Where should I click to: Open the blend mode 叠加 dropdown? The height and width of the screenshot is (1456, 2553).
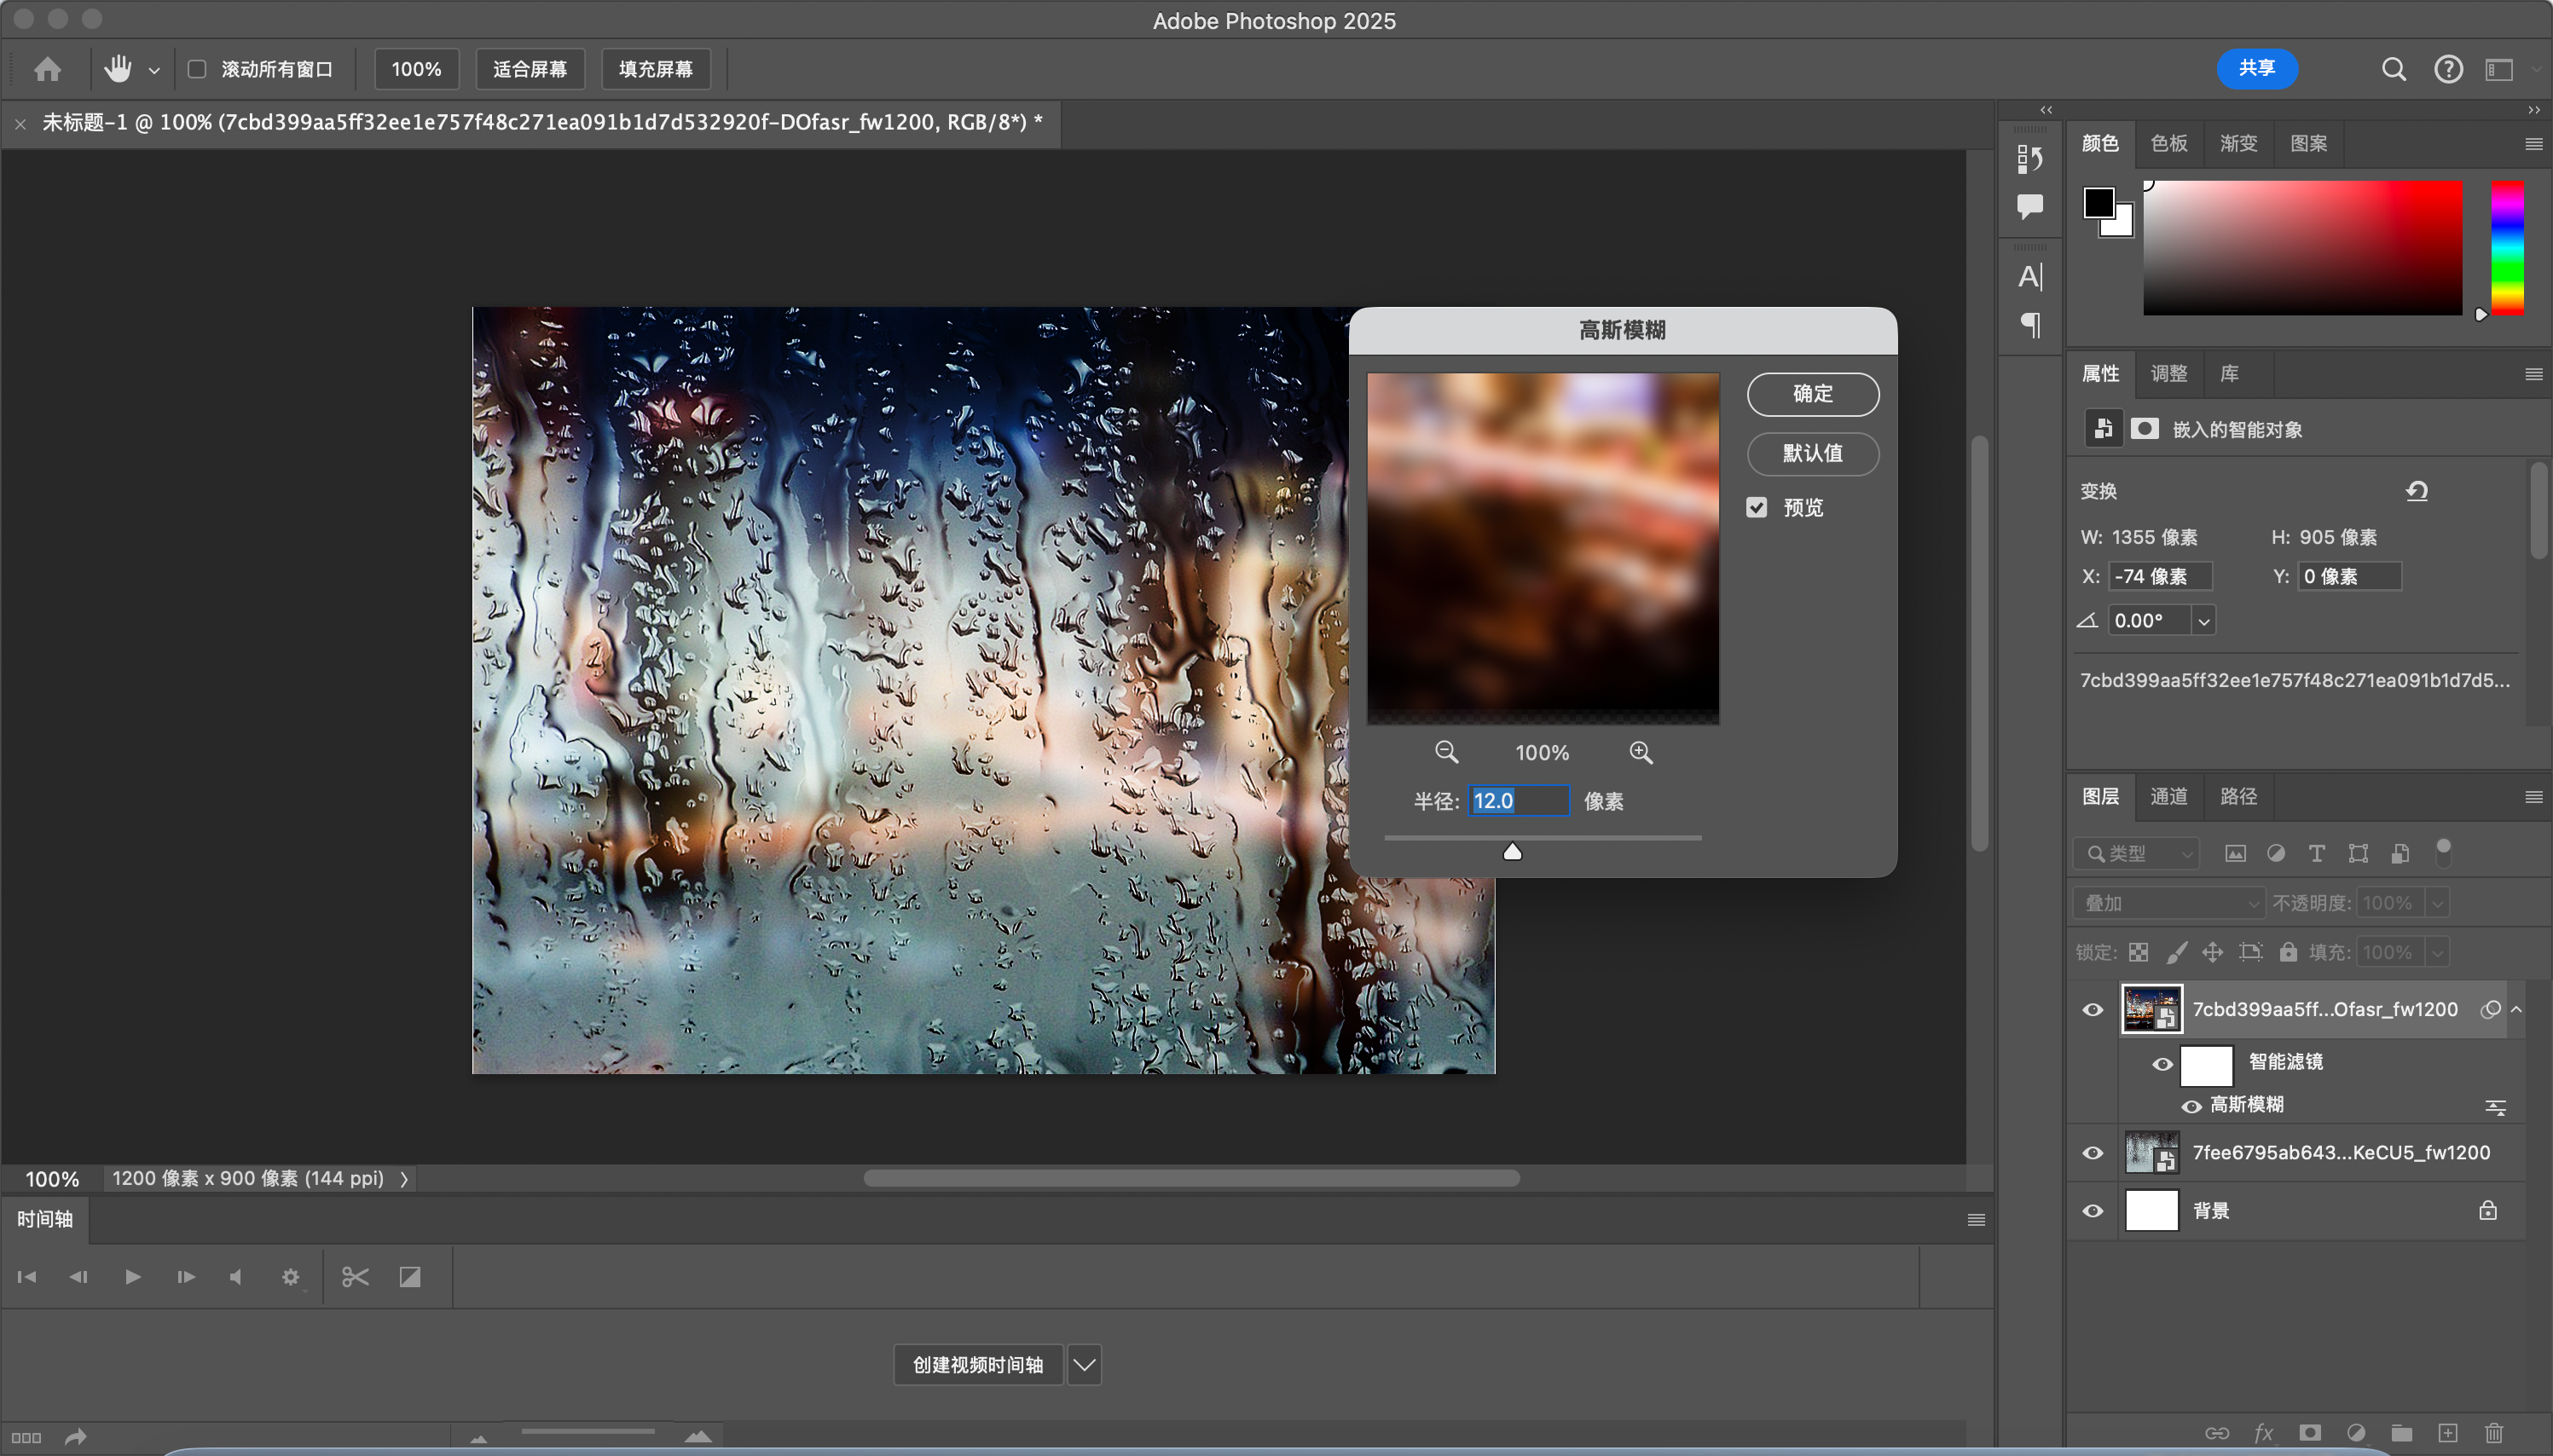pos(2167,903)
